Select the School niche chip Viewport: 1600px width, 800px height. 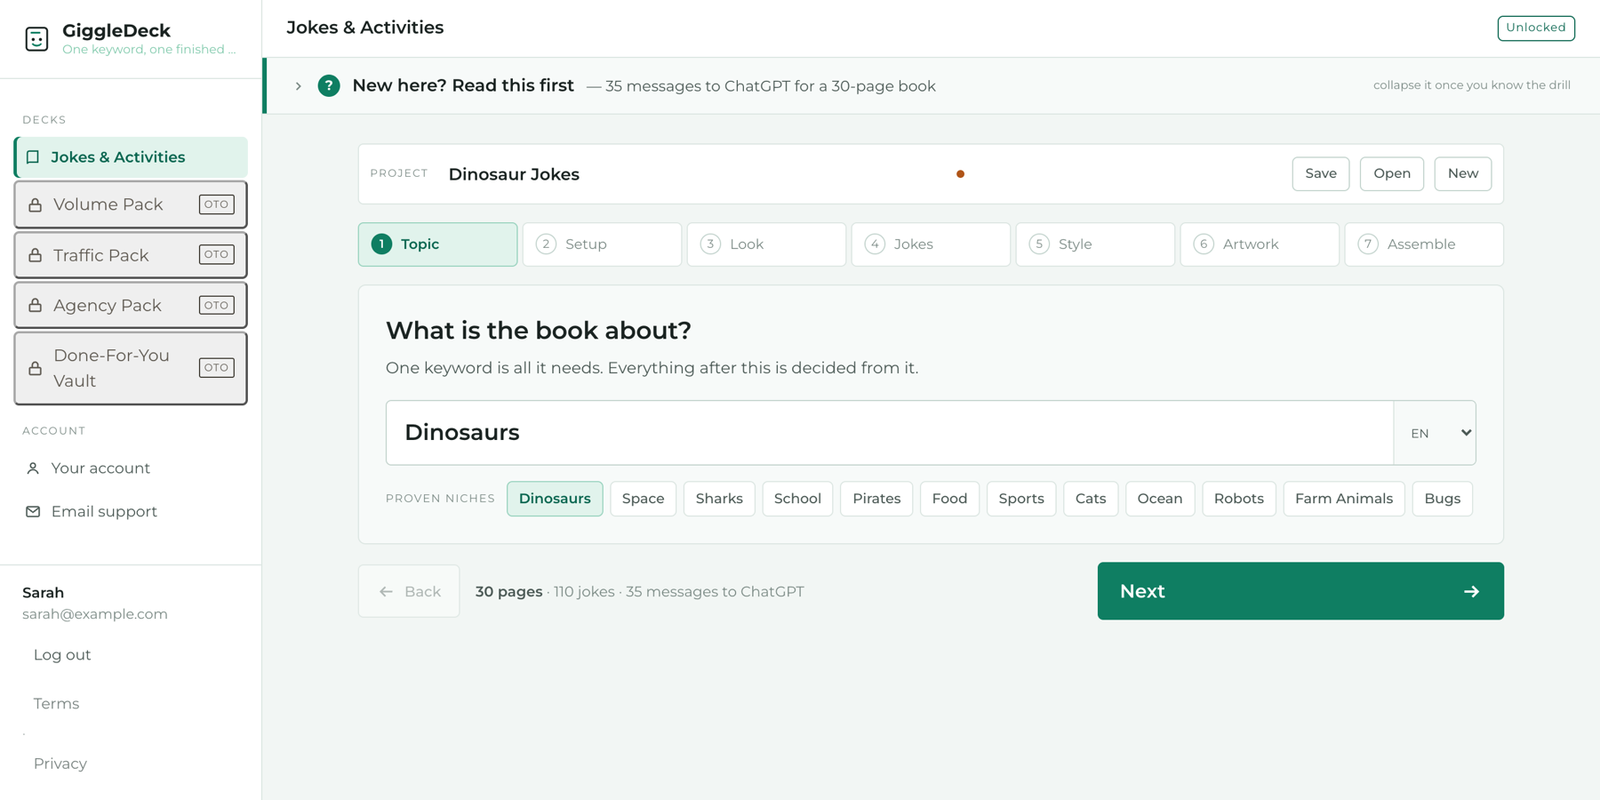[798, 499]
